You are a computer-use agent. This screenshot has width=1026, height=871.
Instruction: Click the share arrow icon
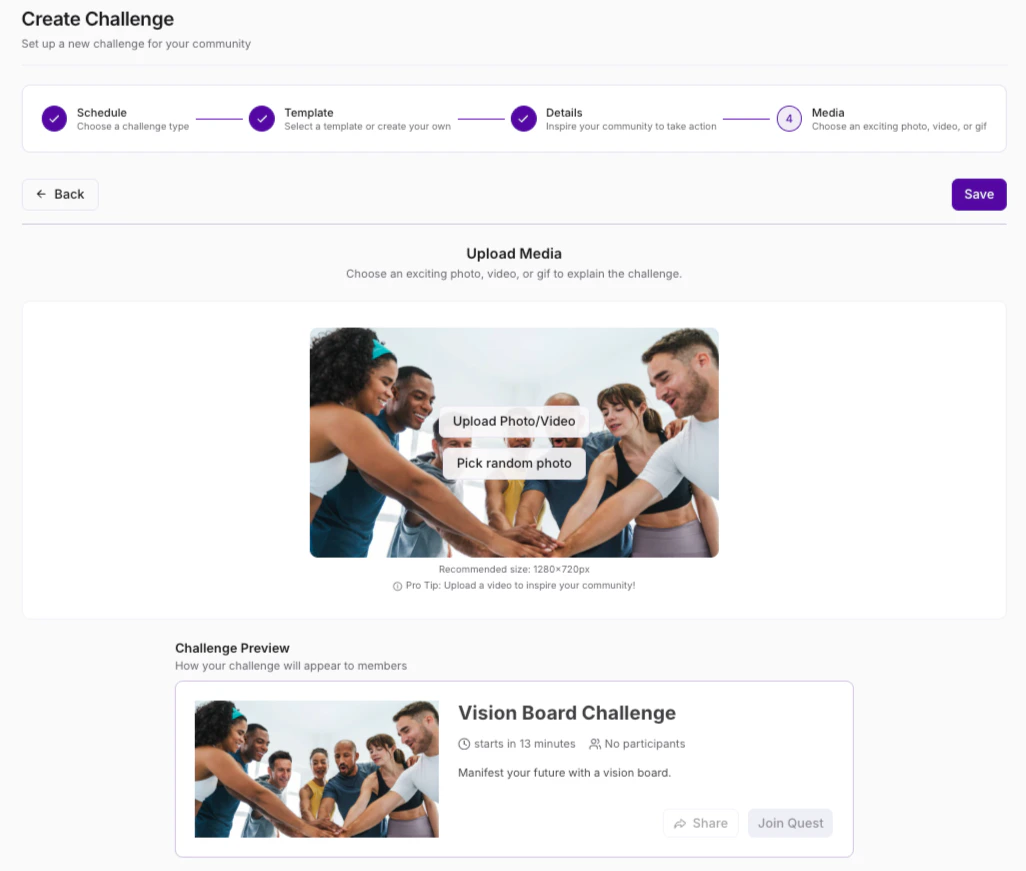[680, 824]
